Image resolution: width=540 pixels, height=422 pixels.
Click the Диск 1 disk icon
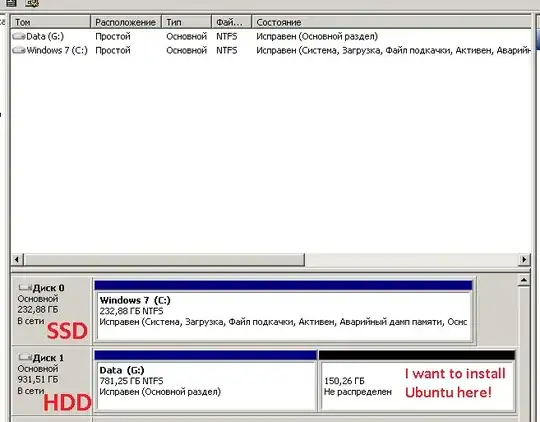(x=25, y=357)
